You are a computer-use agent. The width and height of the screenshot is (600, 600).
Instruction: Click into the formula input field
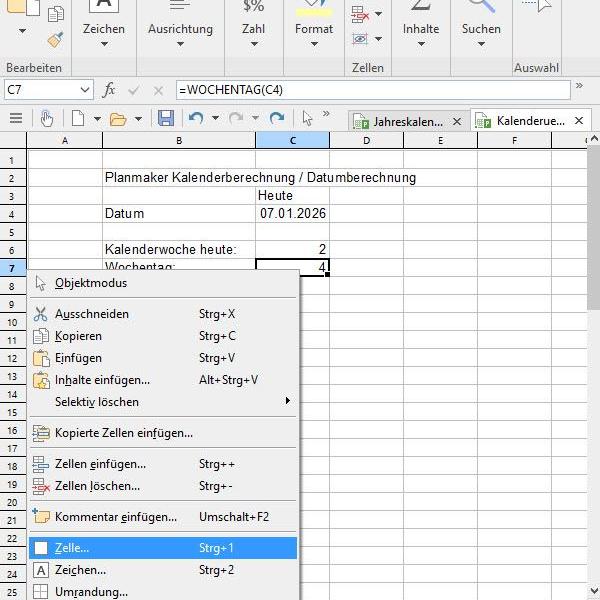point(370,90)
